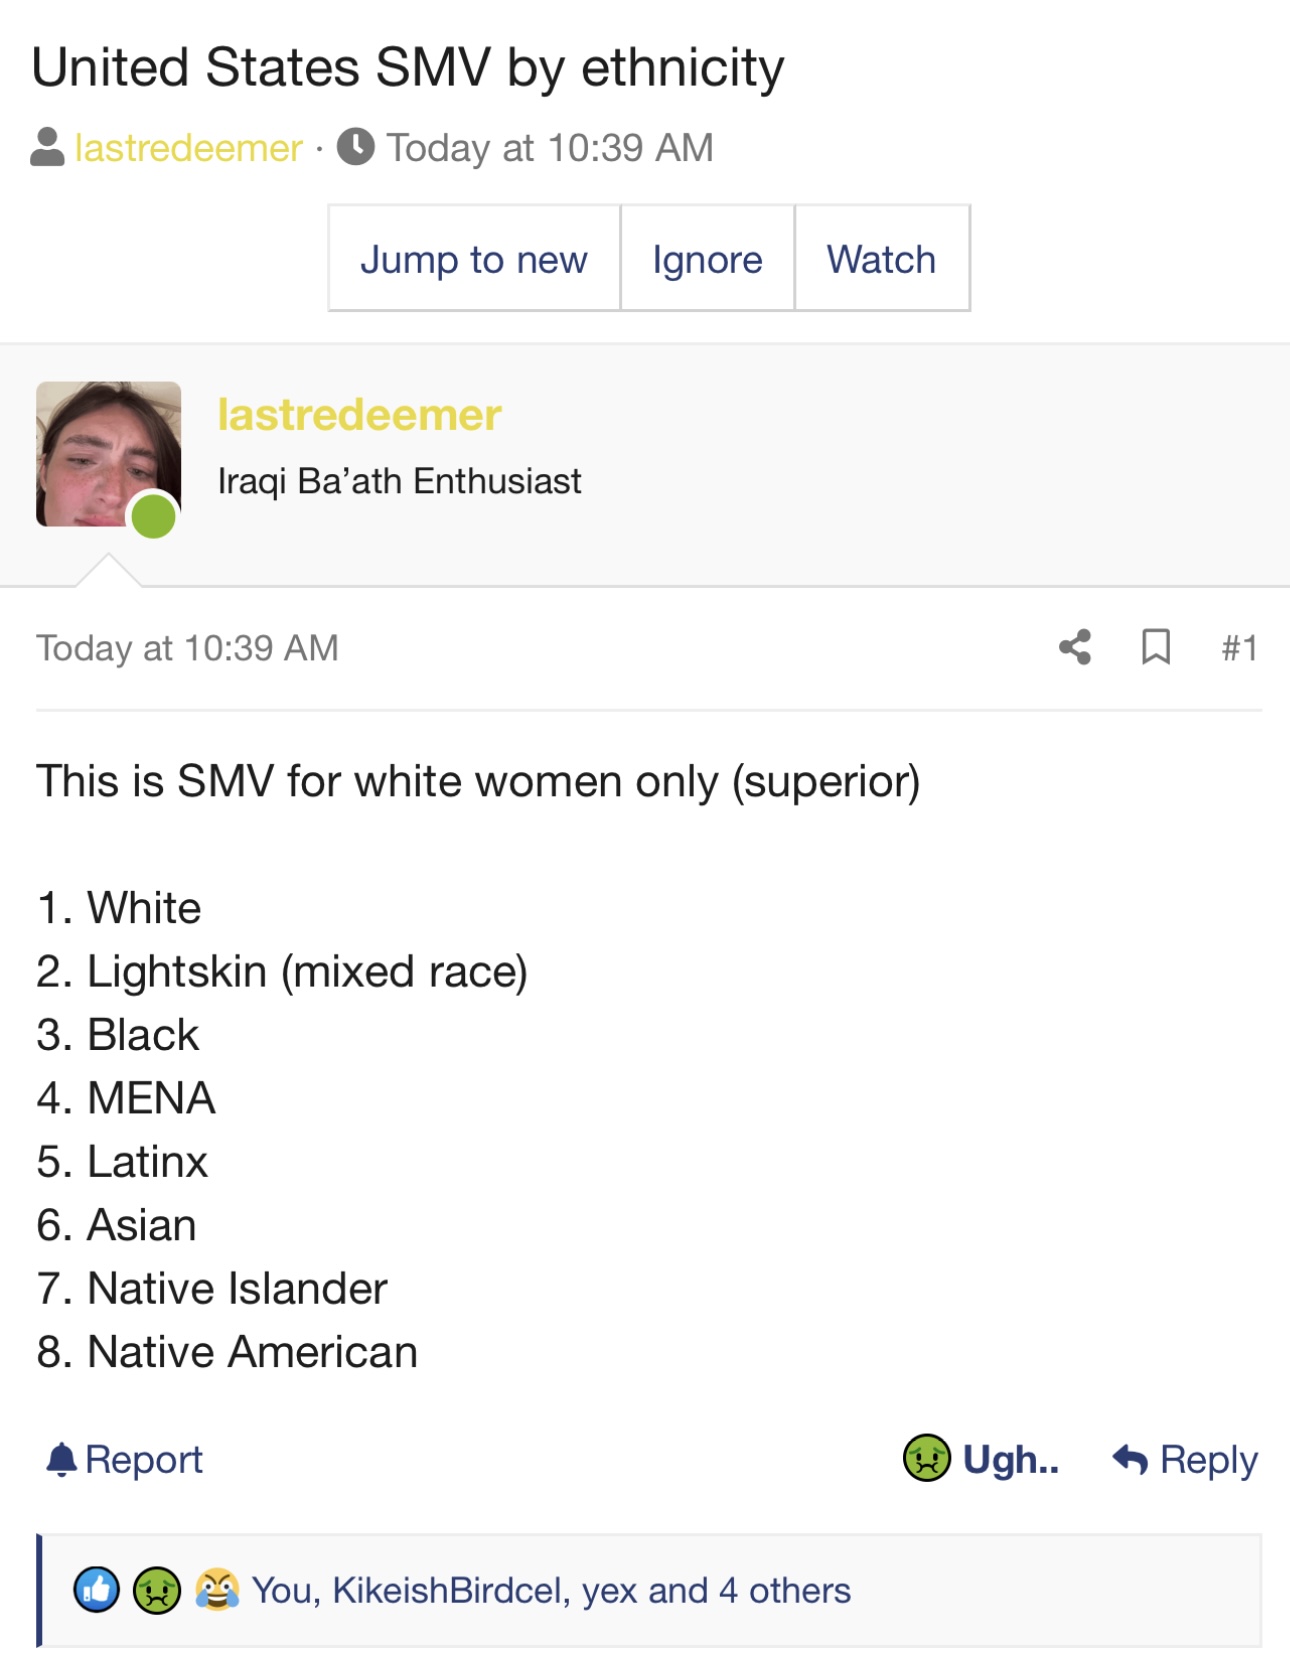Bookmark this post with the bookmark icon
This screenshot has height=1671, width=1290.
(x=1156, y=647)
